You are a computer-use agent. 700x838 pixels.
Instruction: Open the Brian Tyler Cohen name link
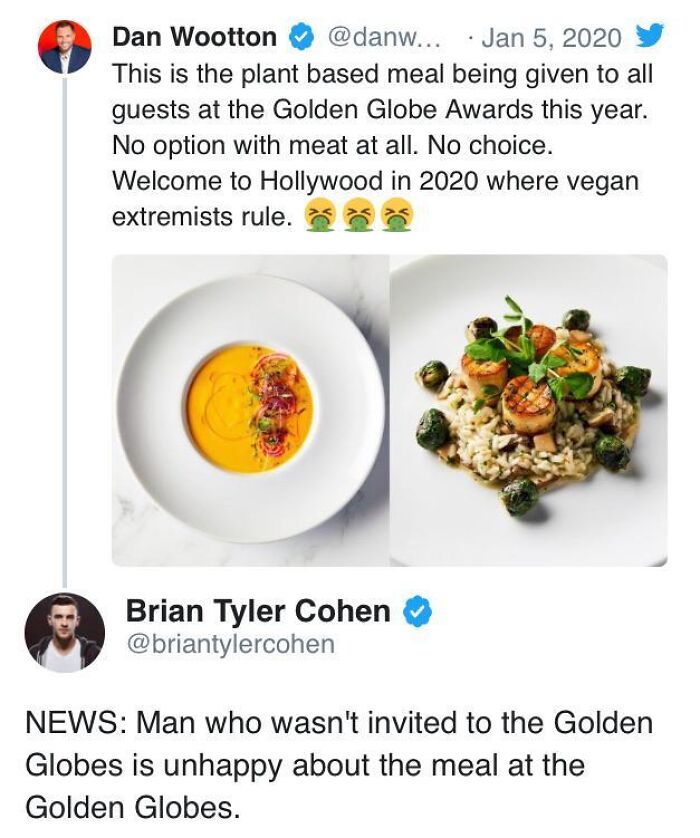[x=259, y=611]
